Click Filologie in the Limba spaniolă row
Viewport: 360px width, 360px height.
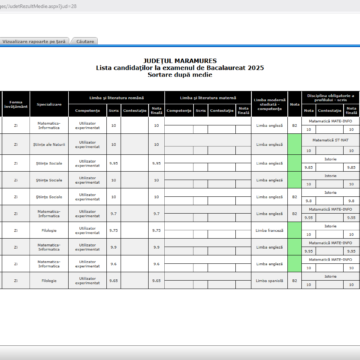pyautogui.click(x=49, y=281)
